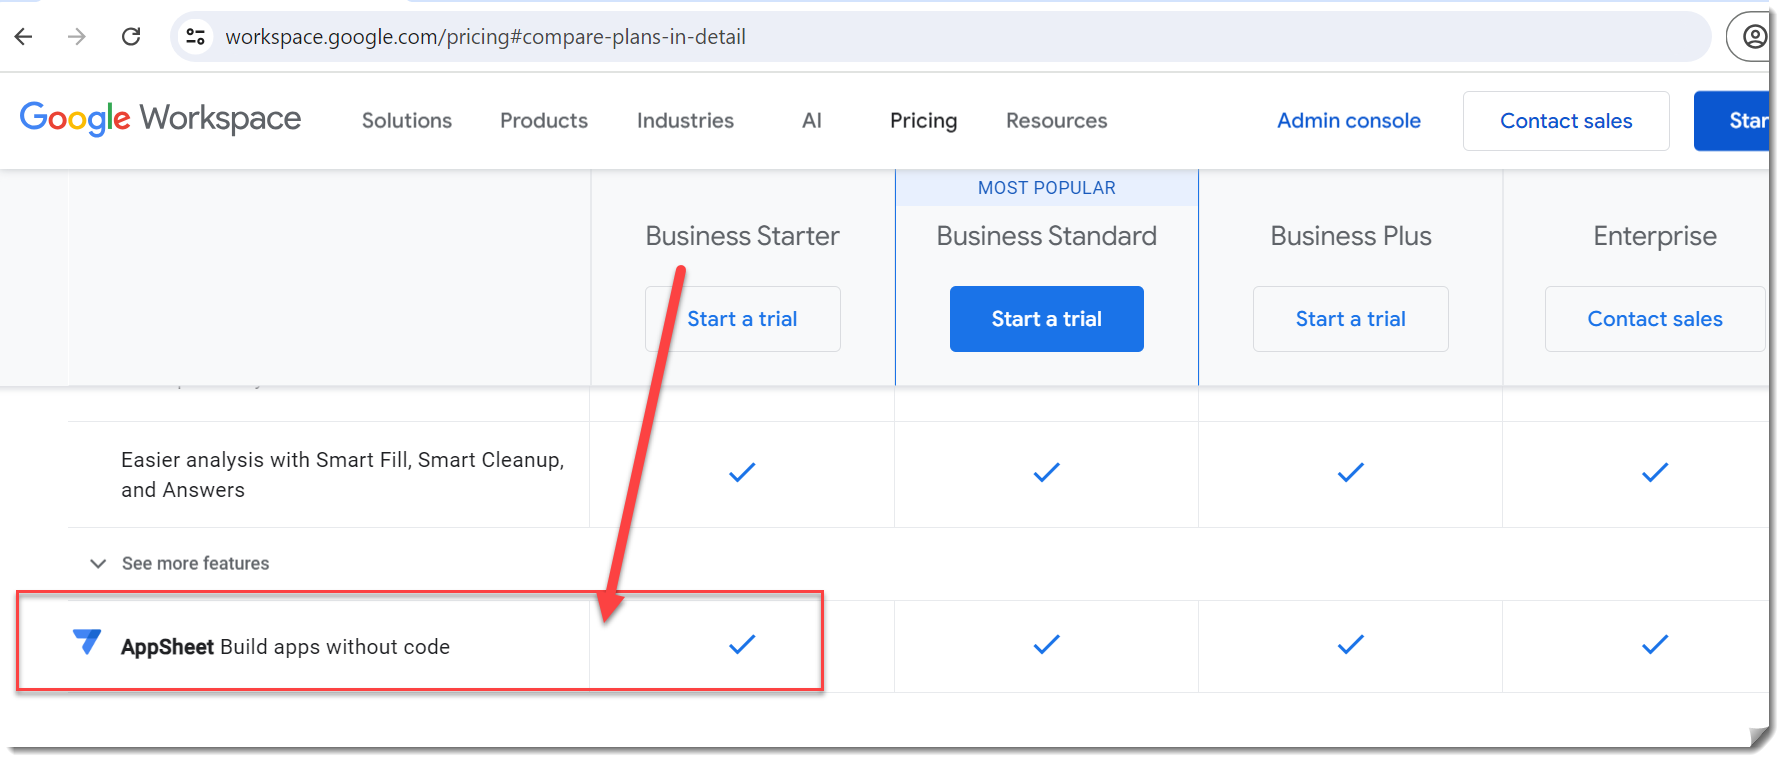Open the Resources menu
1784x762 pixels.
coord(1056,121)
